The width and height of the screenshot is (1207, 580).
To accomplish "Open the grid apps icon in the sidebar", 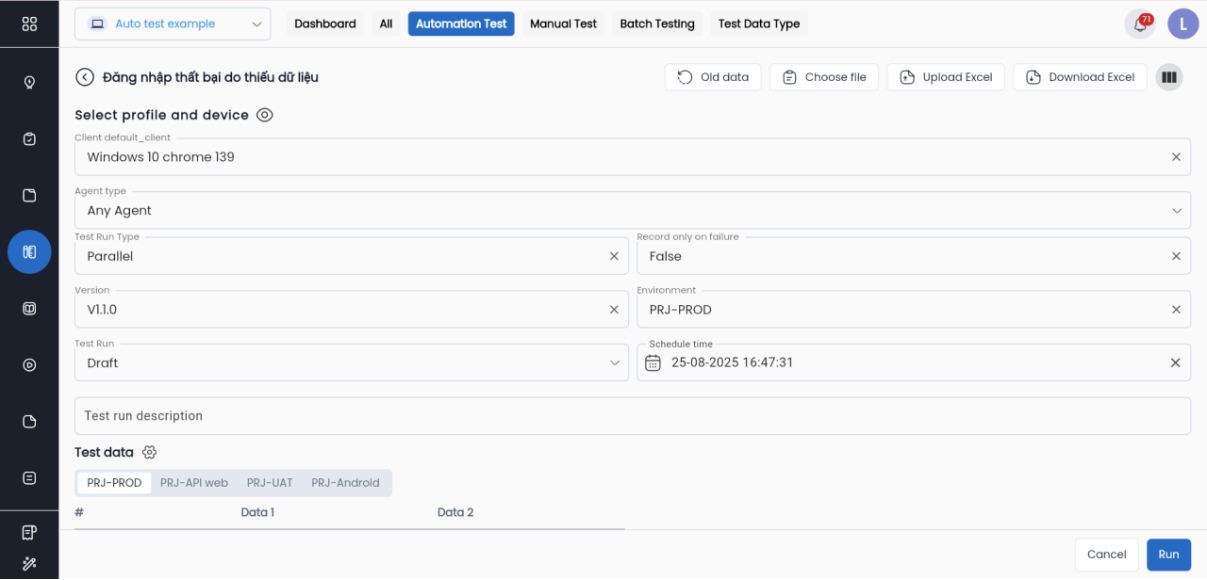I will click(29, 24).
